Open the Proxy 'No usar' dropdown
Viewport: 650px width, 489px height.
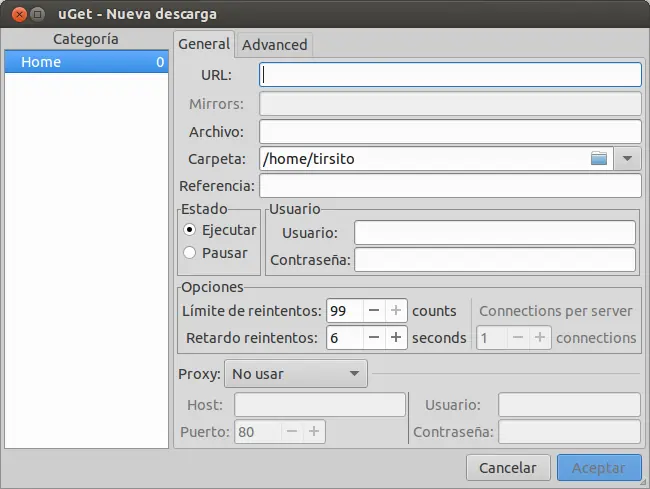[x=296, y=374]
